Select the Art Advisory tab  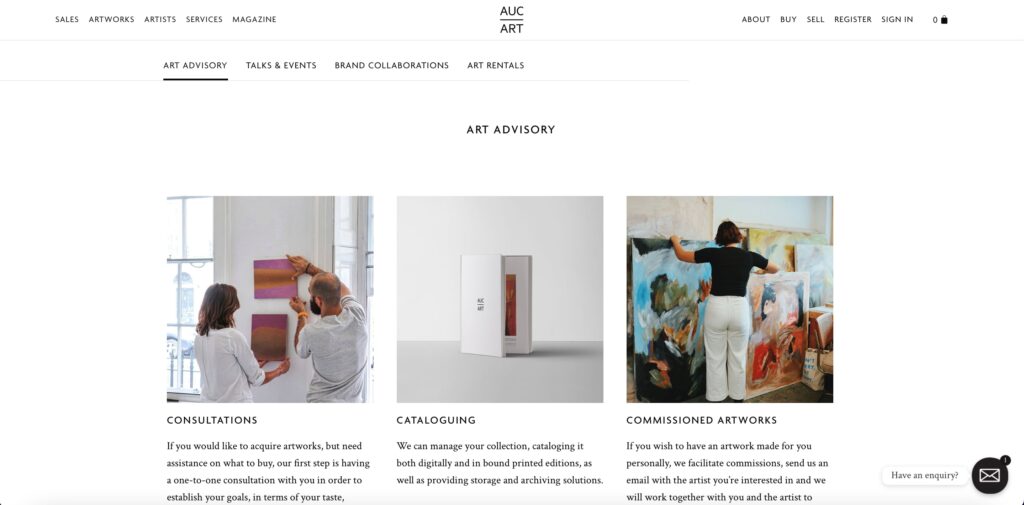[x=195, y=65]
